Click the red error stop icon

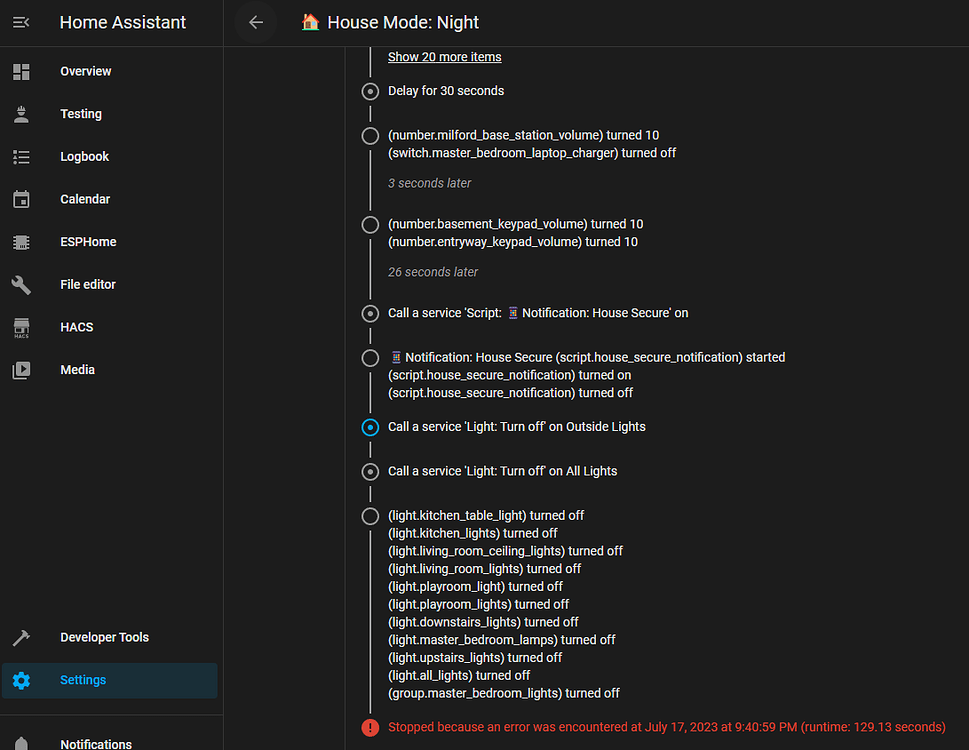pos(370,728)
